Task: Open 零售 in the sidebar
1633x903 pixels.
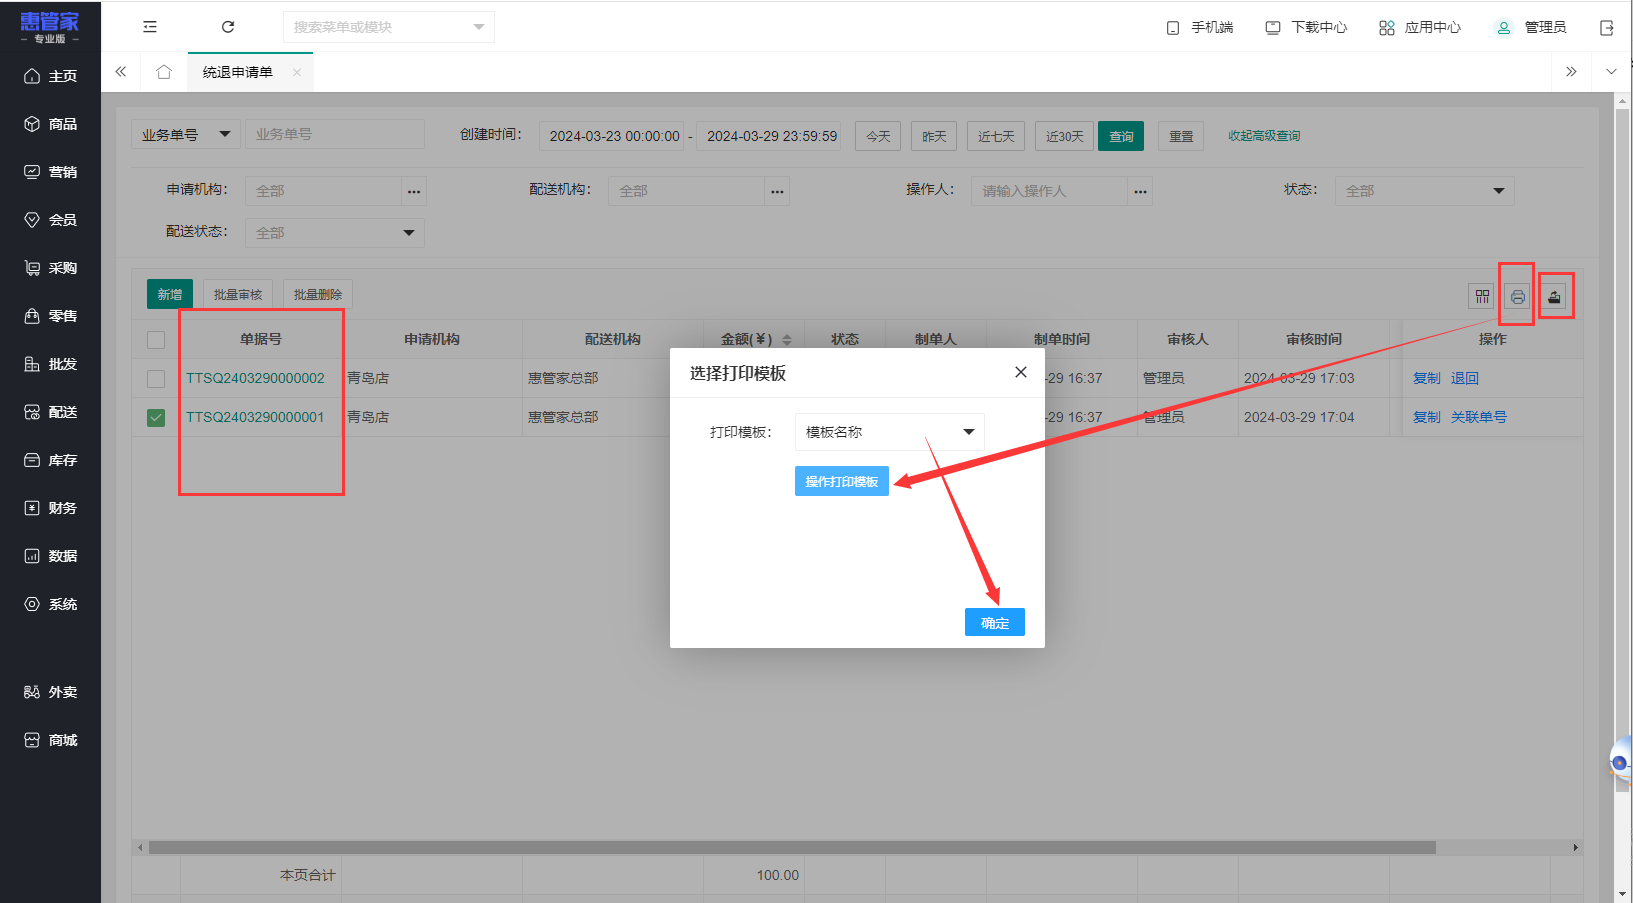Action: click(x=50, y=316)
